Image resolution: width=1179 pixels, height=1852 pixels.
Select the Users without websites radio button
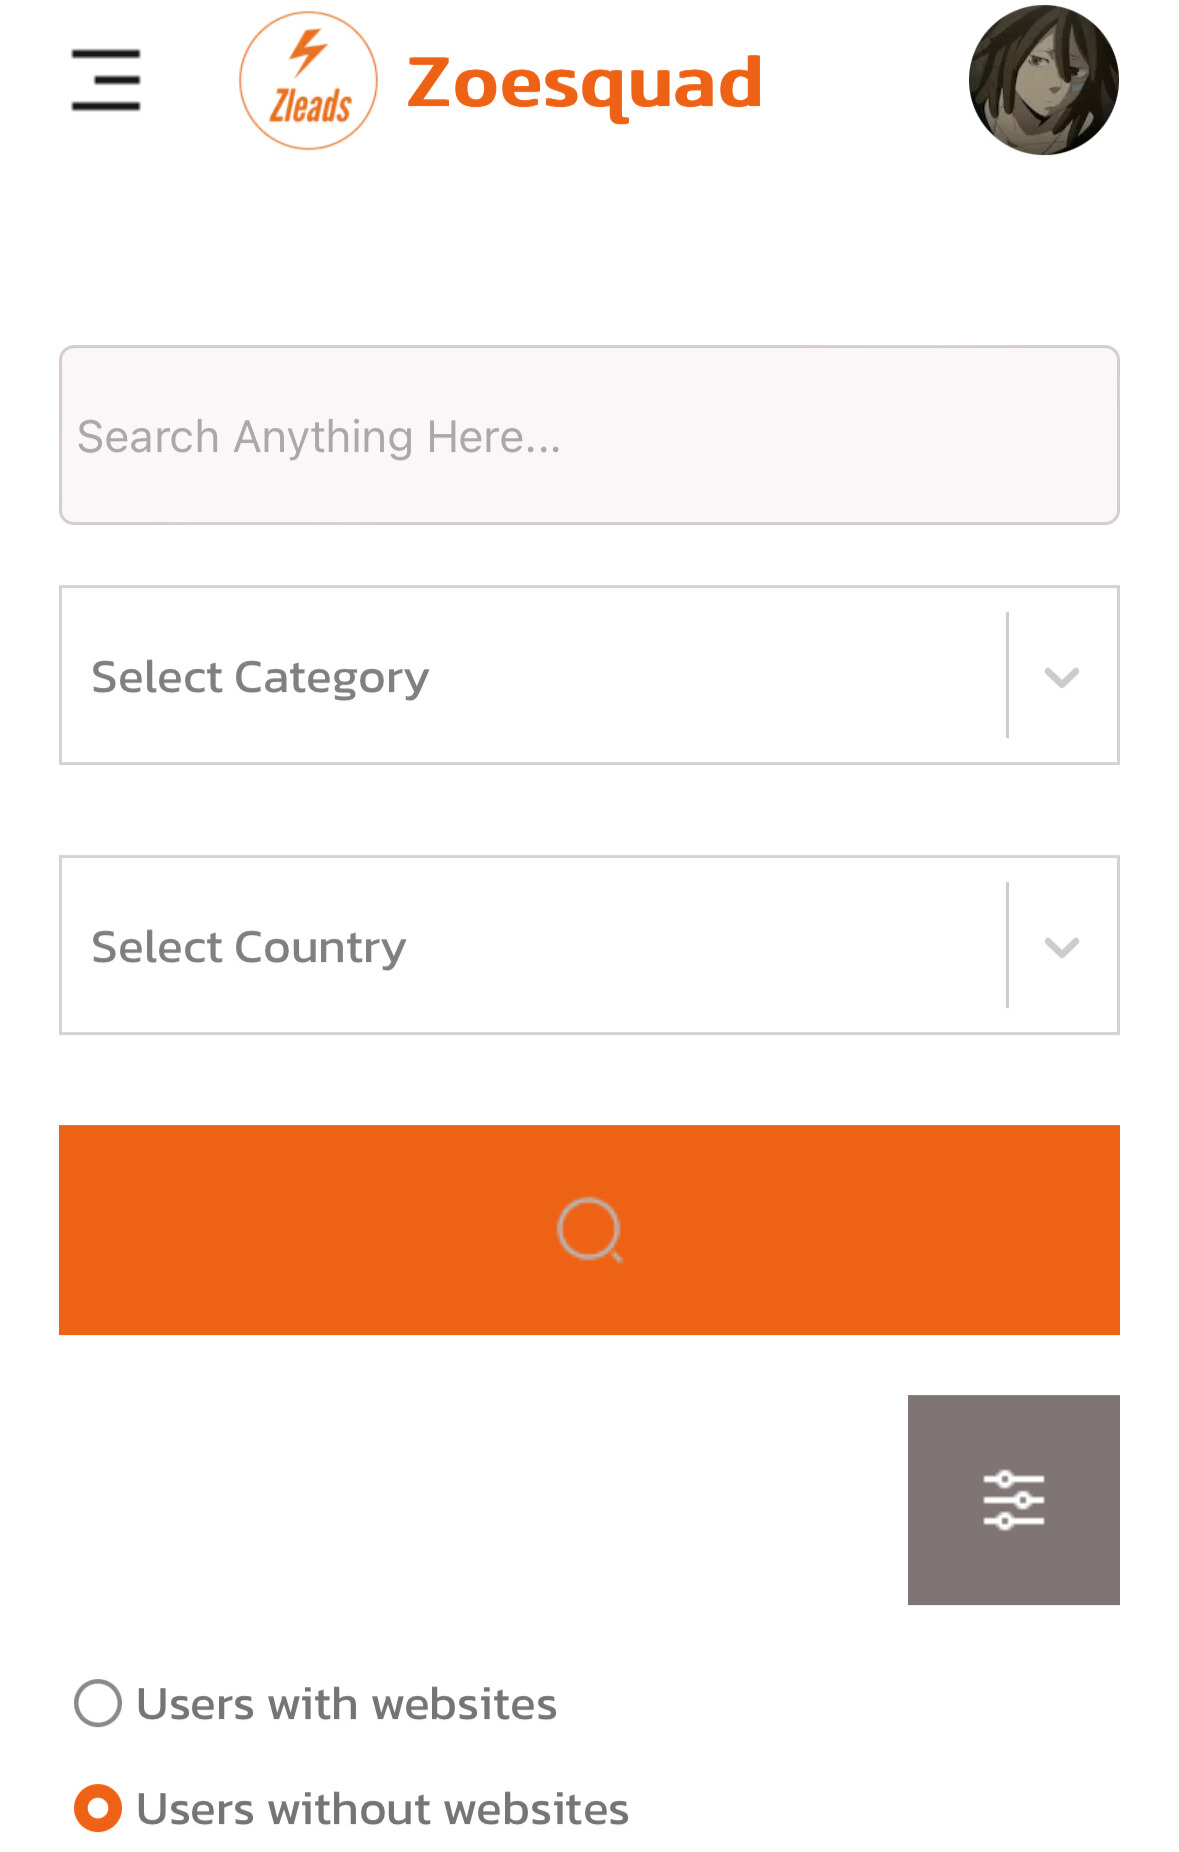[98, 1808]
